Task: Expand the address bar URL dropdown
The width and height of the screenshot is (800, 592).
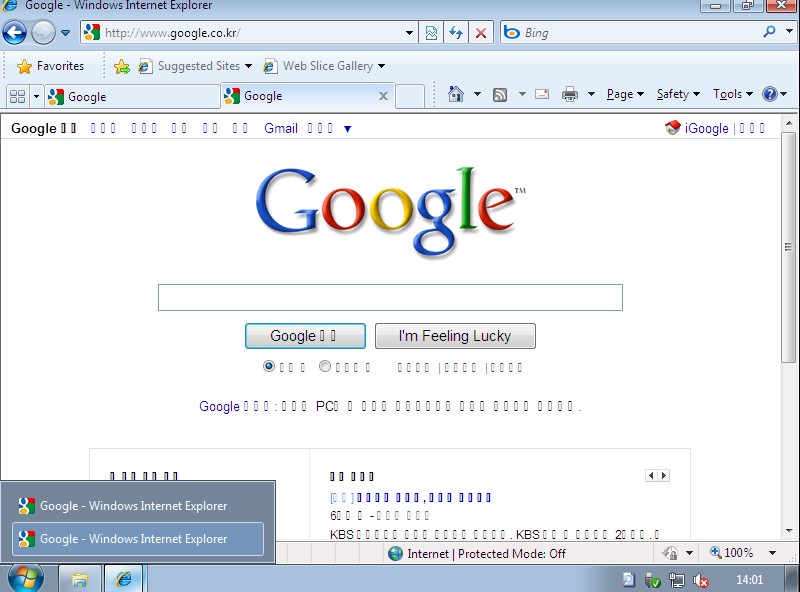Action: pyautogui.click(x=409, y=33)
